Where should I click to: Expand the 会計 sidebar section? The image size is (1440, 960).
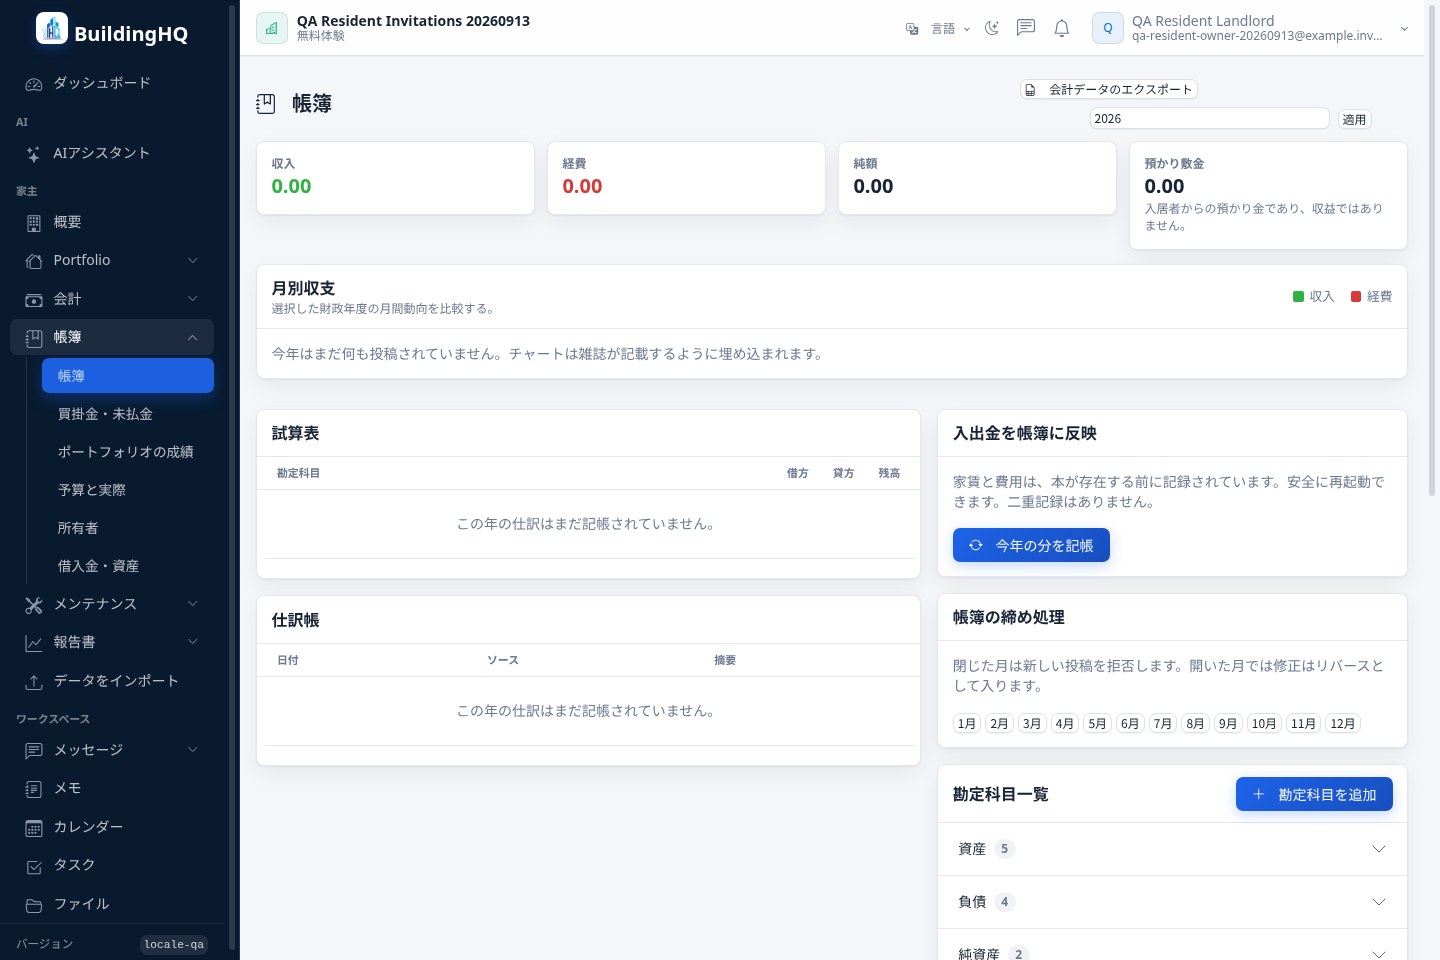[x=112, y=299]
